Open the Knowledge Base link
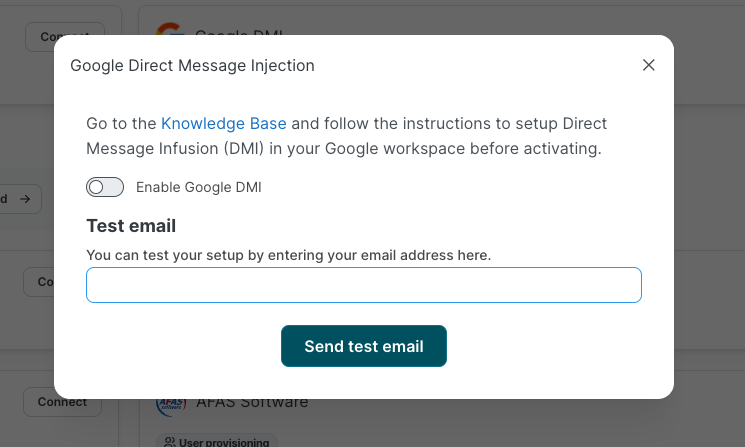This screenshot has width=745, height=447. tap(224, 124)
